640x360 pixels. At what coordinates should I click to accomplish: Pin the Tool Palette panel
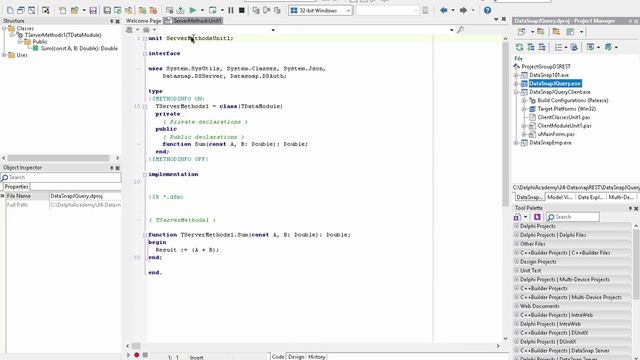click(x=630, y=208)
